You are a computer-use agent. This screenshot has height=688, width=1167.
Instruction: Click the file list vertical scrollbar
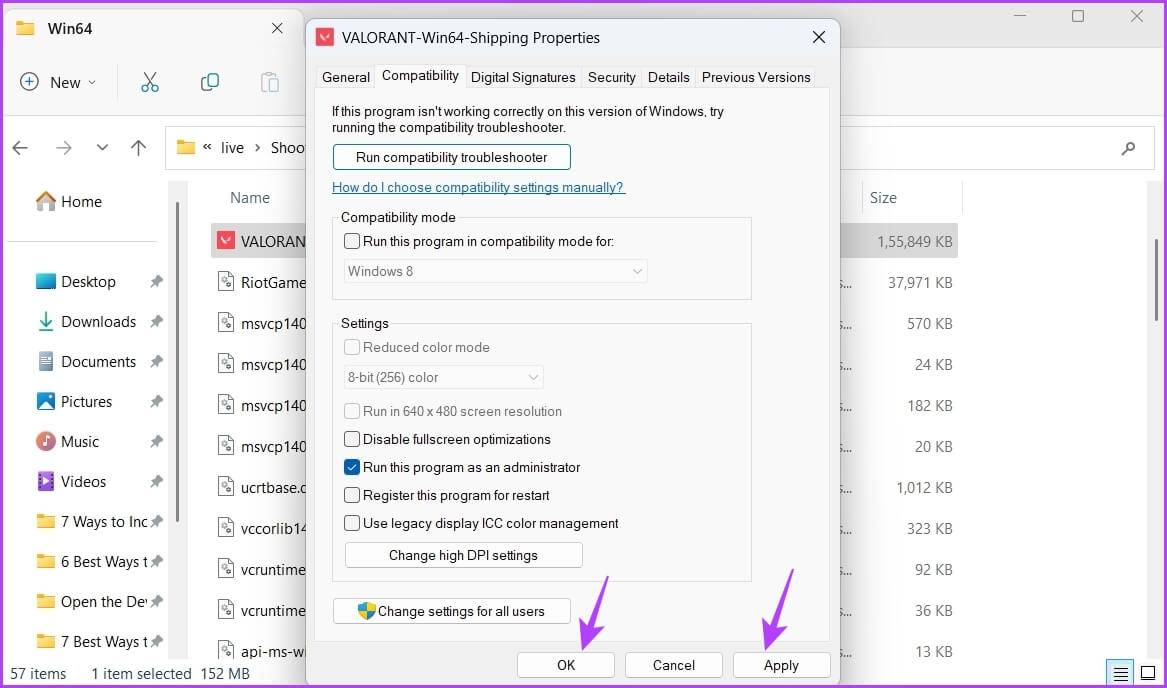pos(1156,280)
